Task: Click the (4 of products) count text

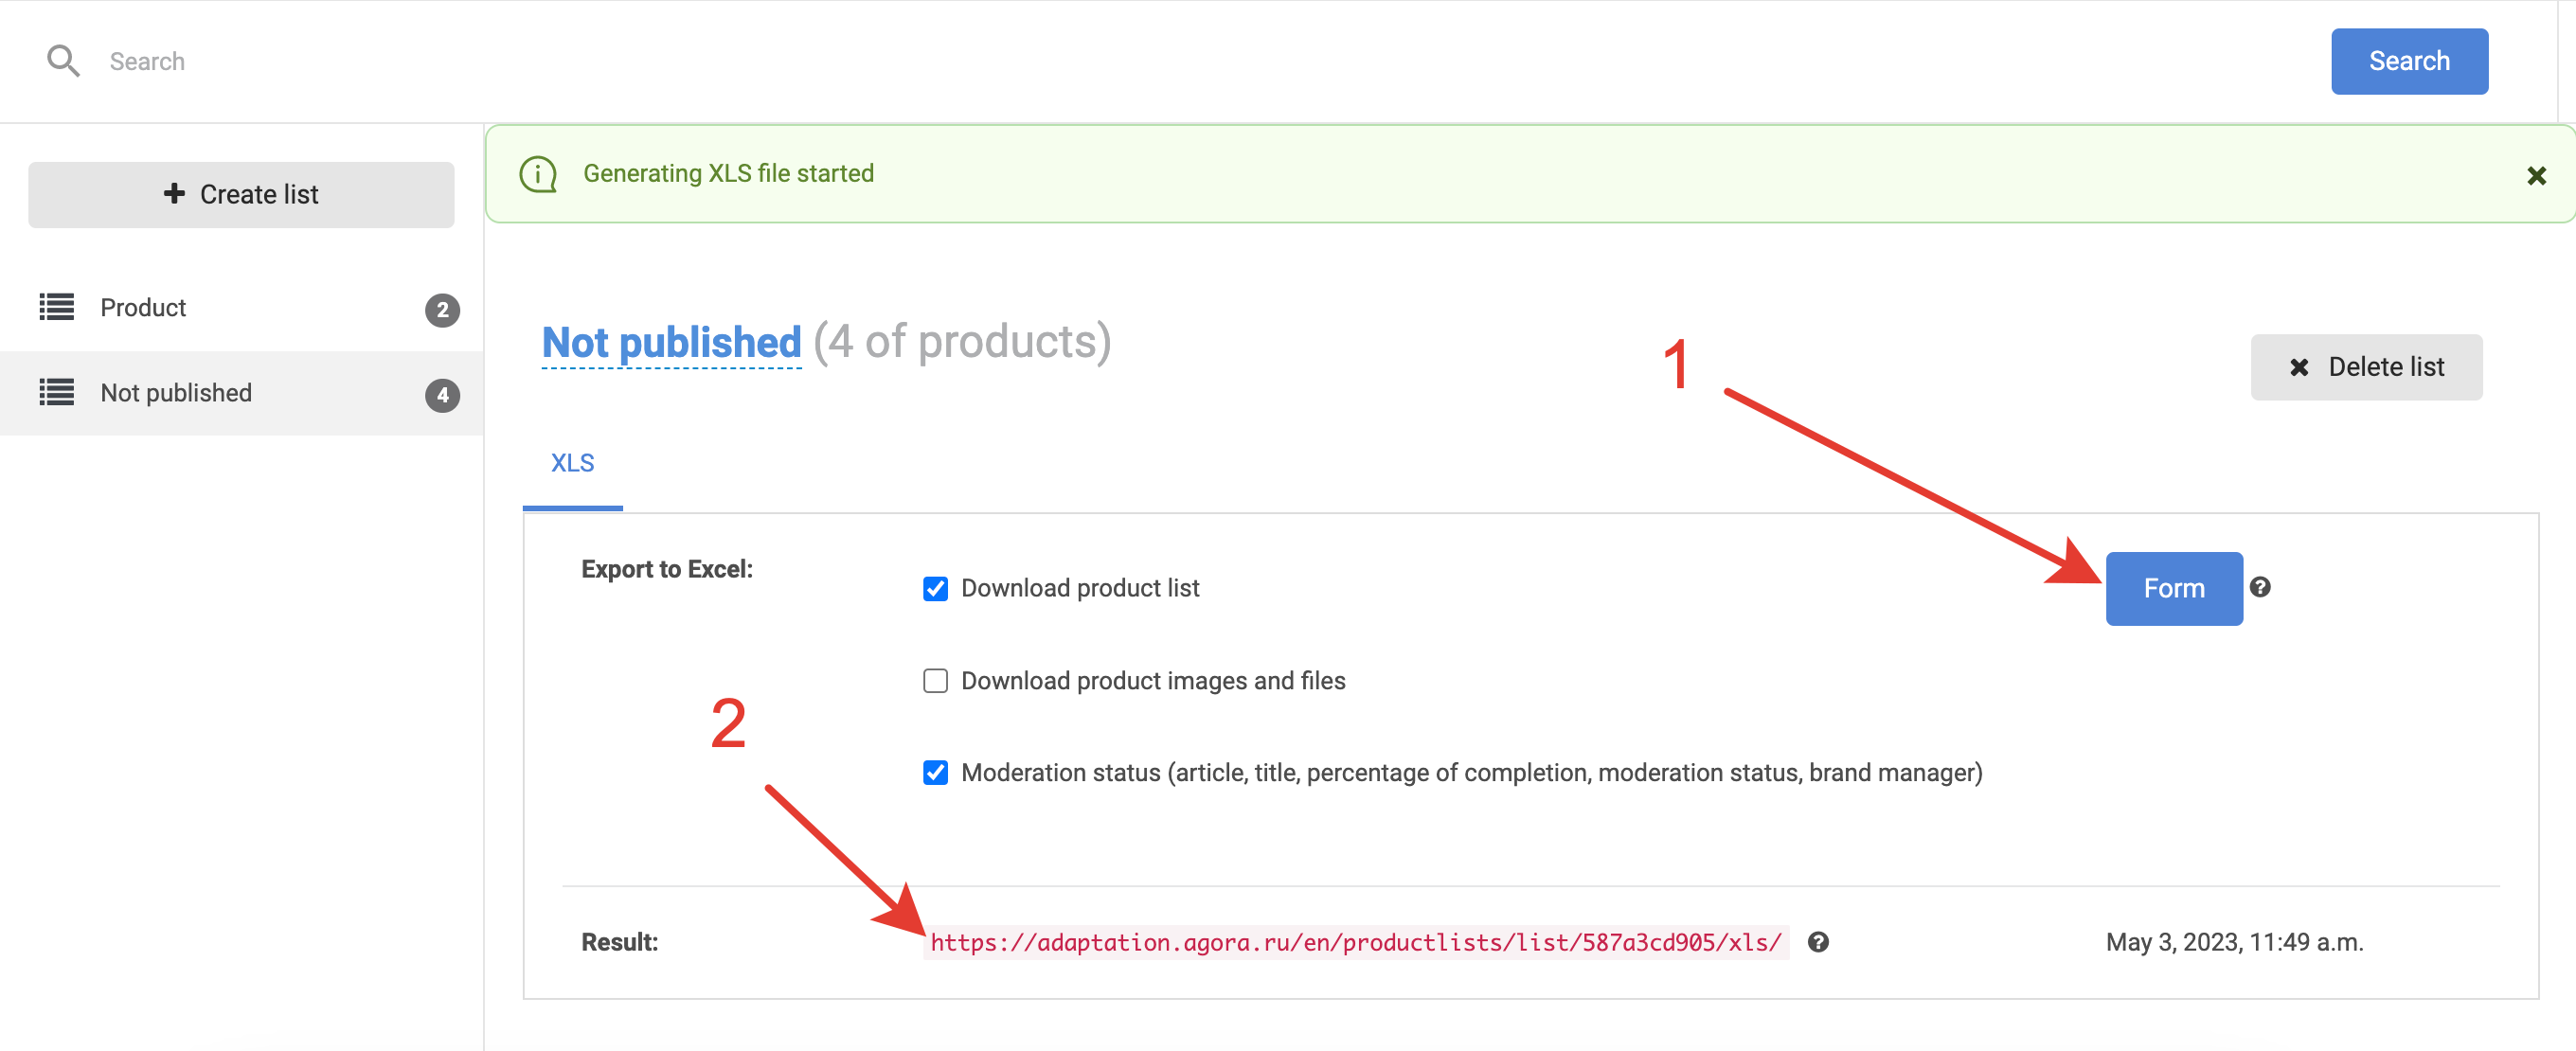Action: [x=962, y=342]
